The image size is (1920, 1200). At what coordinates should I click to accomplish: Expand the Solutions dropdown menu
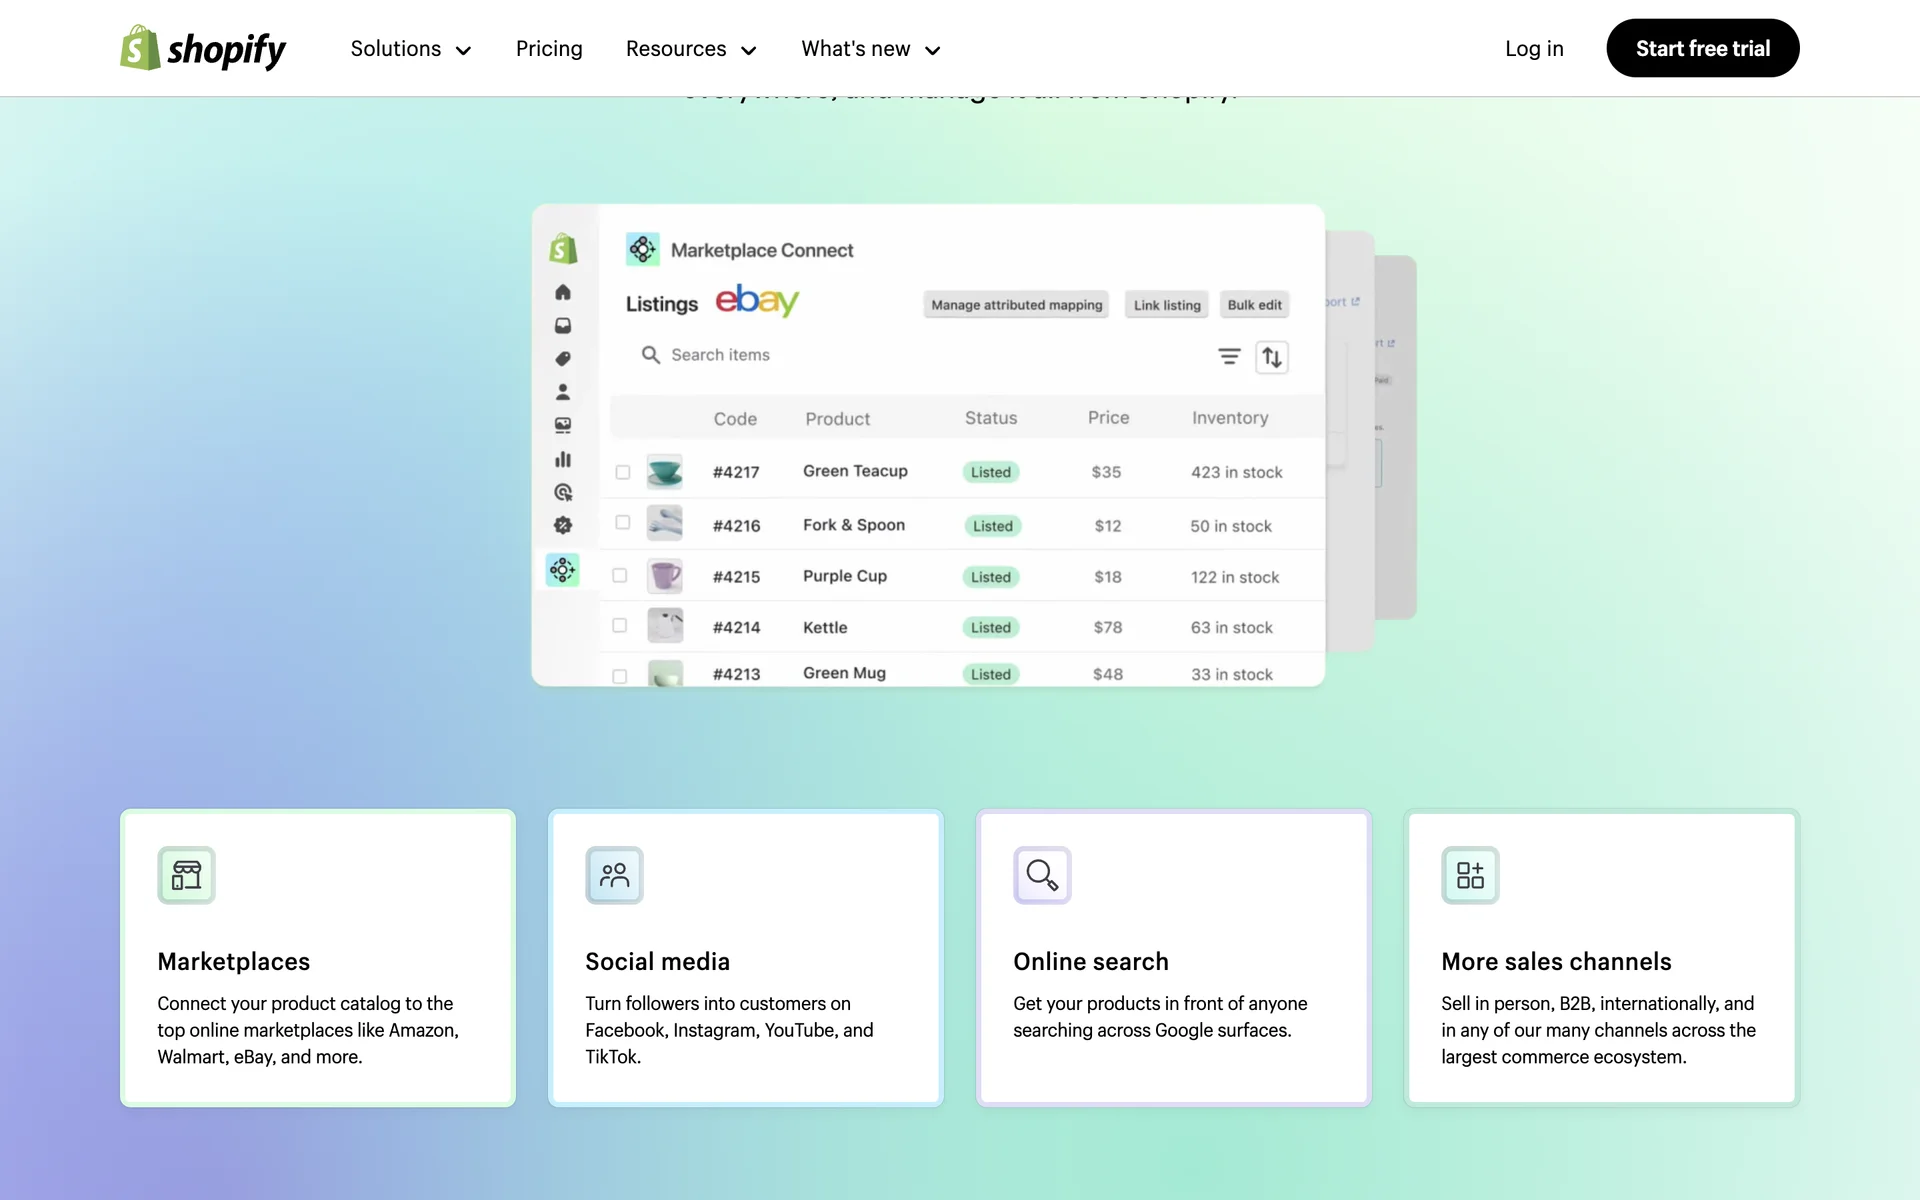point(410,49)
